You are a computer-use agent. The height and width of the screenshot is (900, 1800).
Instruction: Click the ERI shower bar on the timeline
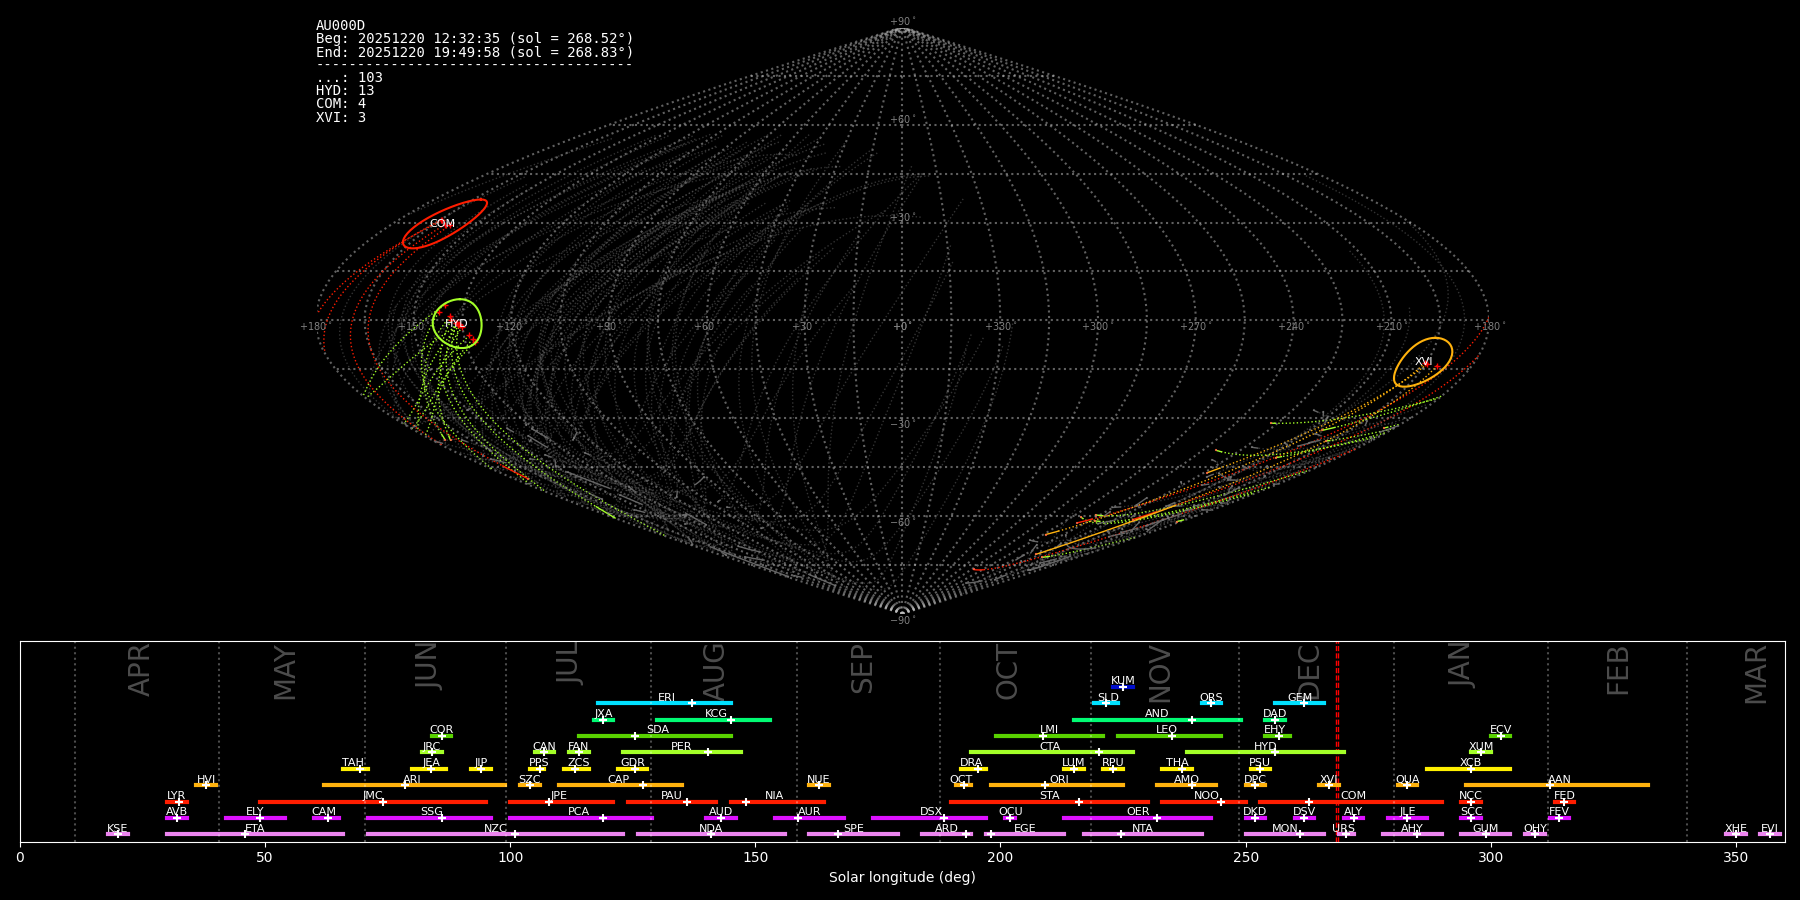click(x=664, y=703)
